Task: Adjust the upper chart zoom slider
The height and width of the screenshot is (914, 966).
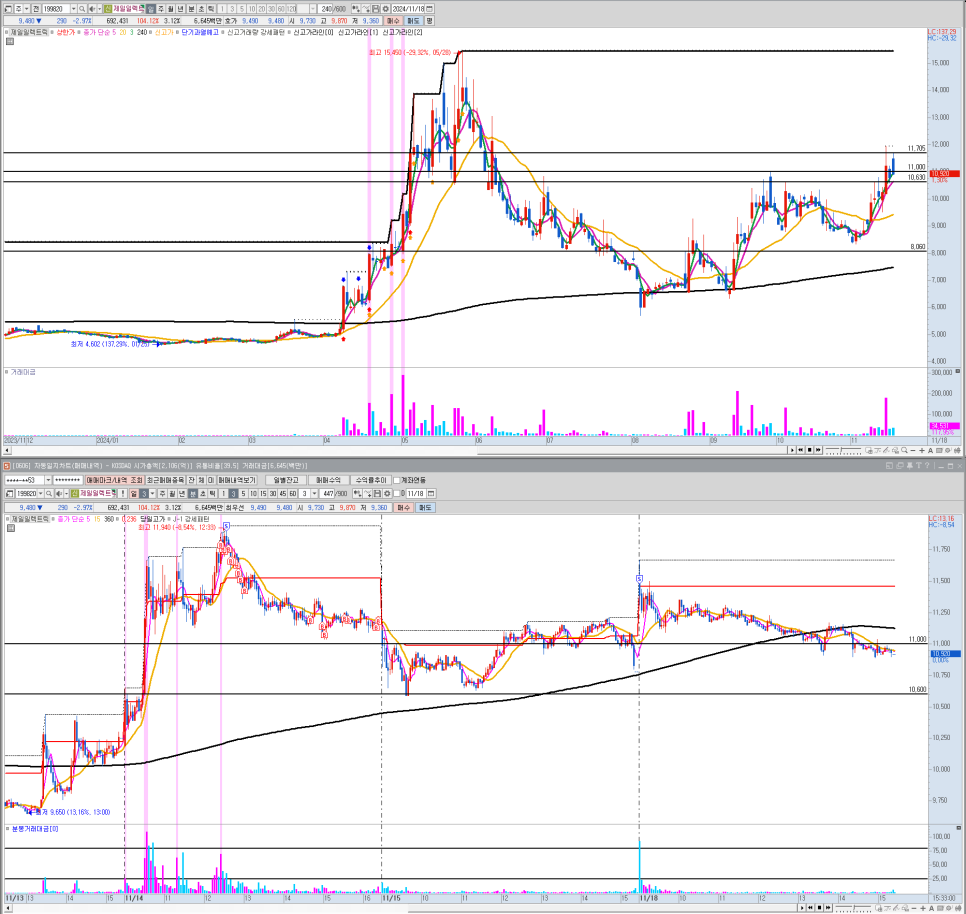Action: pyautogui.click(x=842, y=450)
